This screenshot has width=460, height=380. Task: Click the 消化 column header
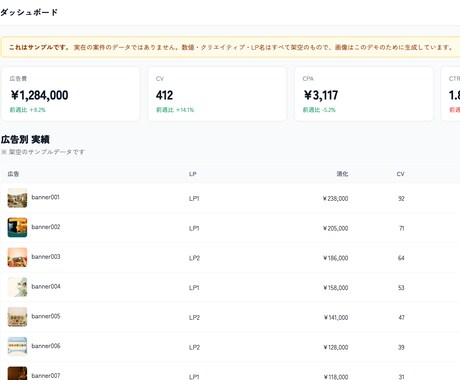(x=342, y=174)
